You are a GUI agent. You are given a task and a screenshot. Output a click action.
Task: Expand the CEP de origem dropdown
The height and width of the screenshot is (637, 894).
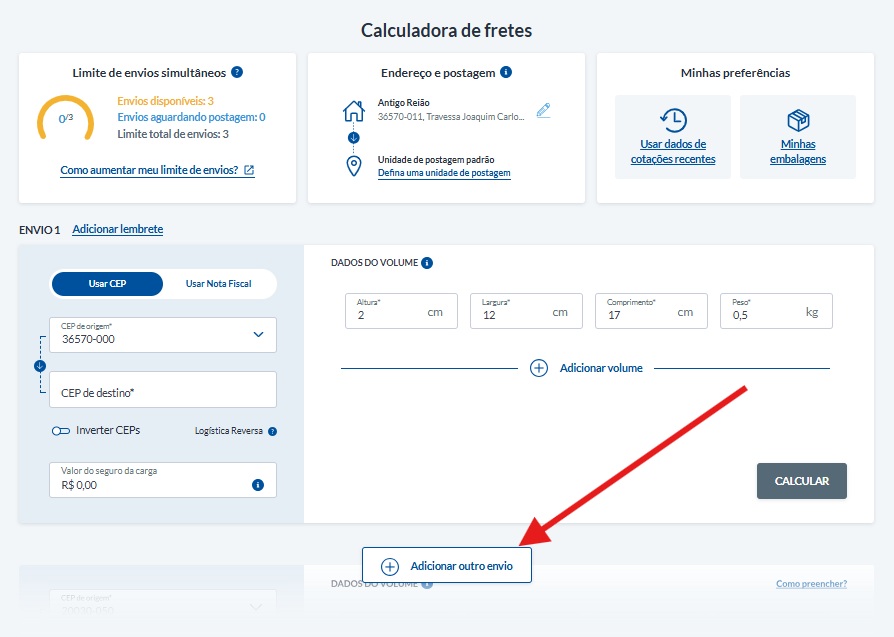(x=258, y=335)
